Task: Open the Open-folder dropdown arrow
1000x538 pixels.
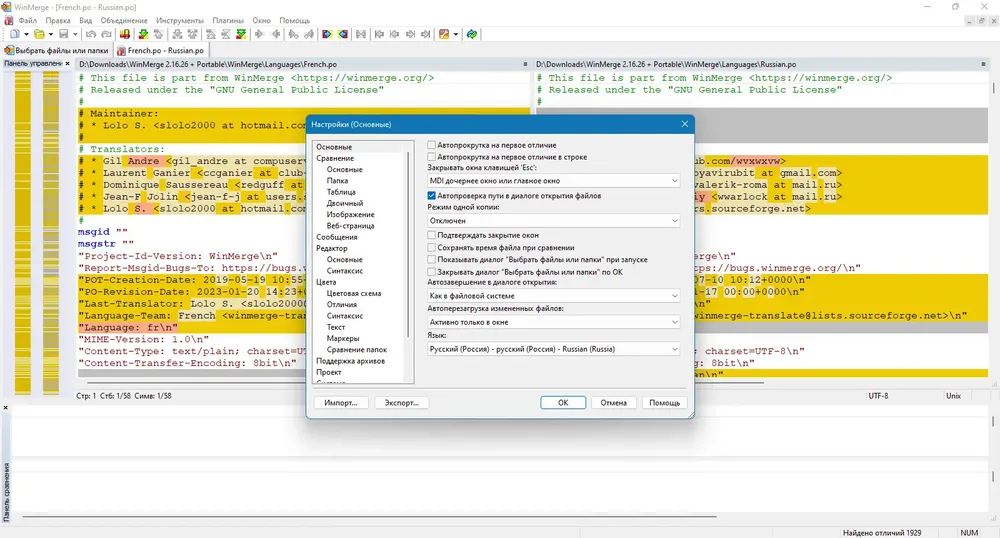Action: tap(50, 34)
